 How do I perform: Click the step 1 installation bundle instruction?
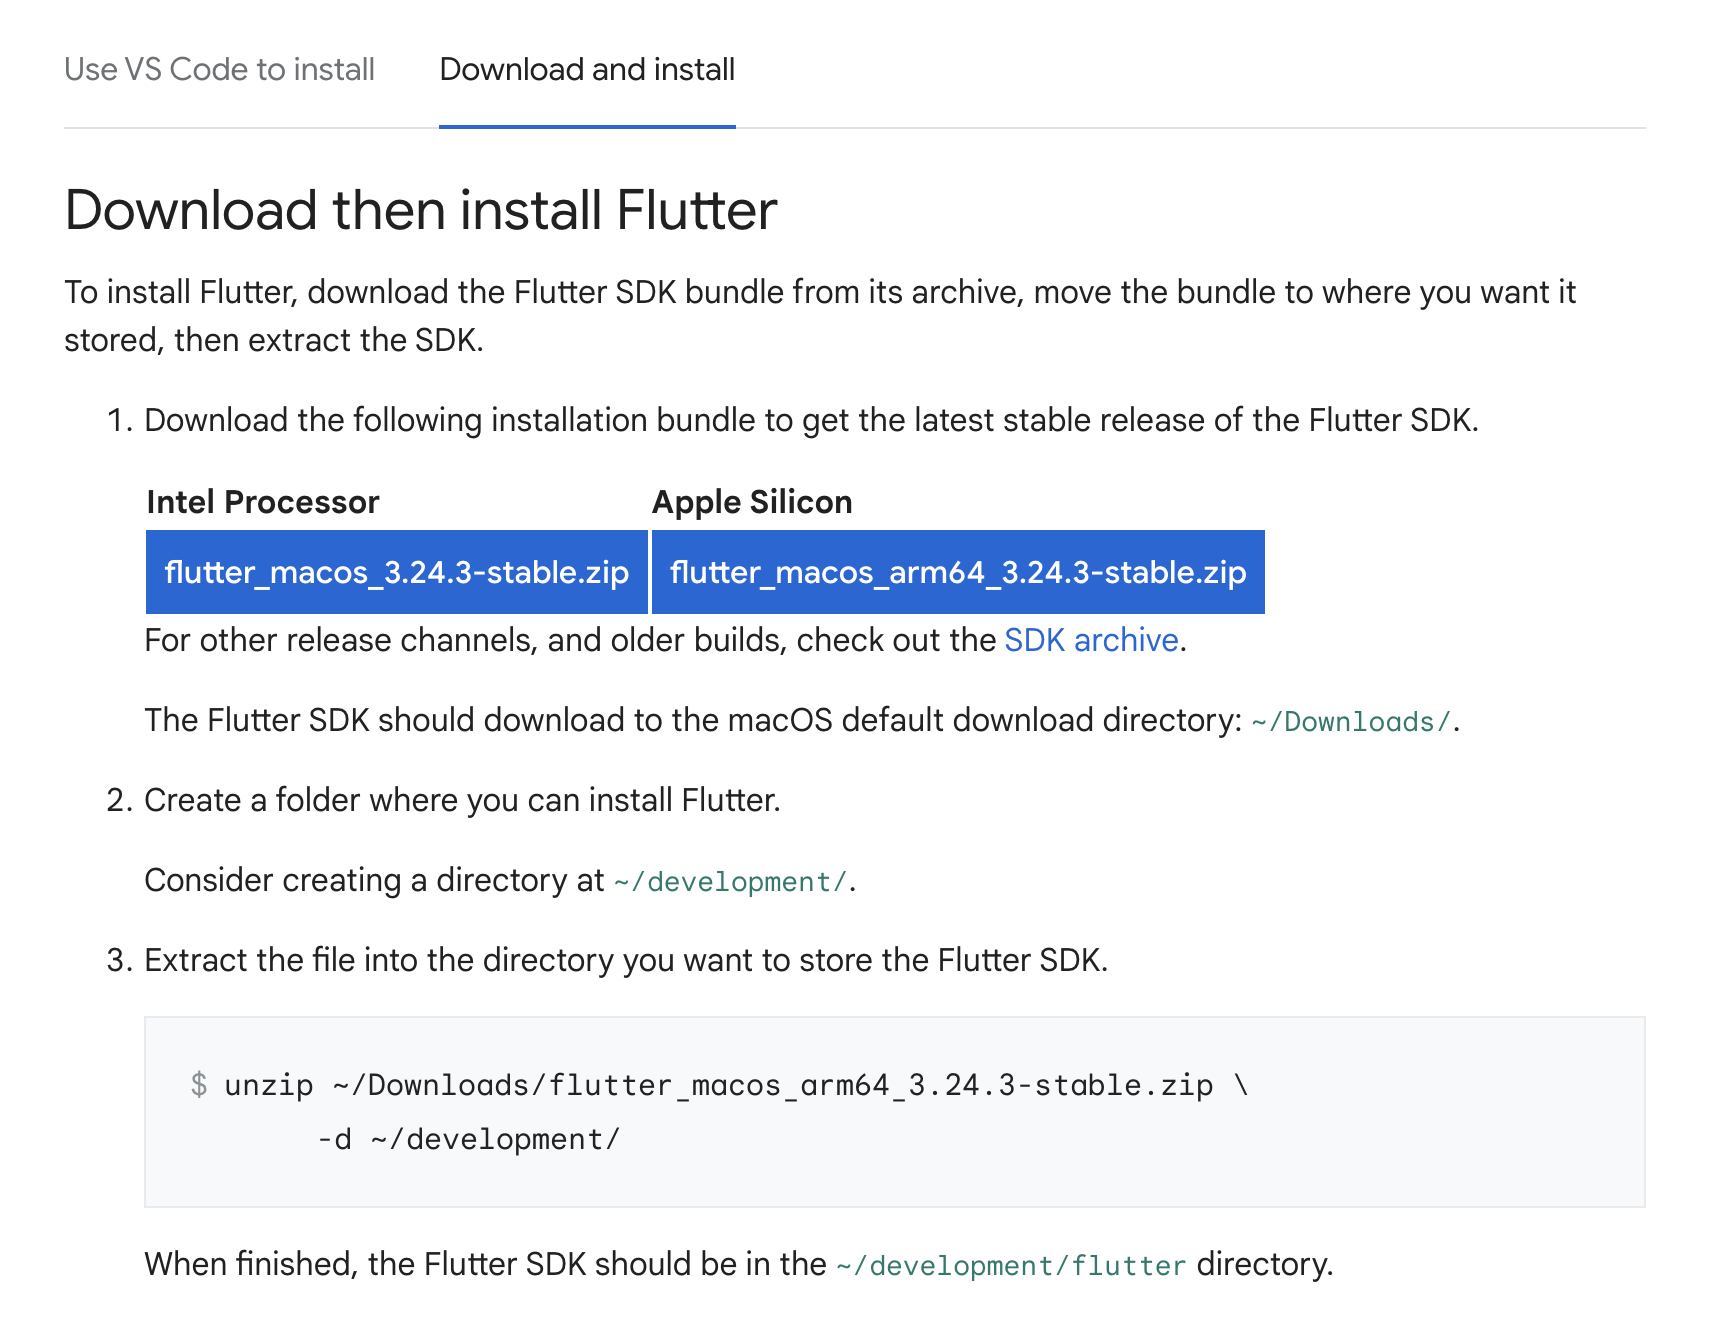[x=810, y=420]
